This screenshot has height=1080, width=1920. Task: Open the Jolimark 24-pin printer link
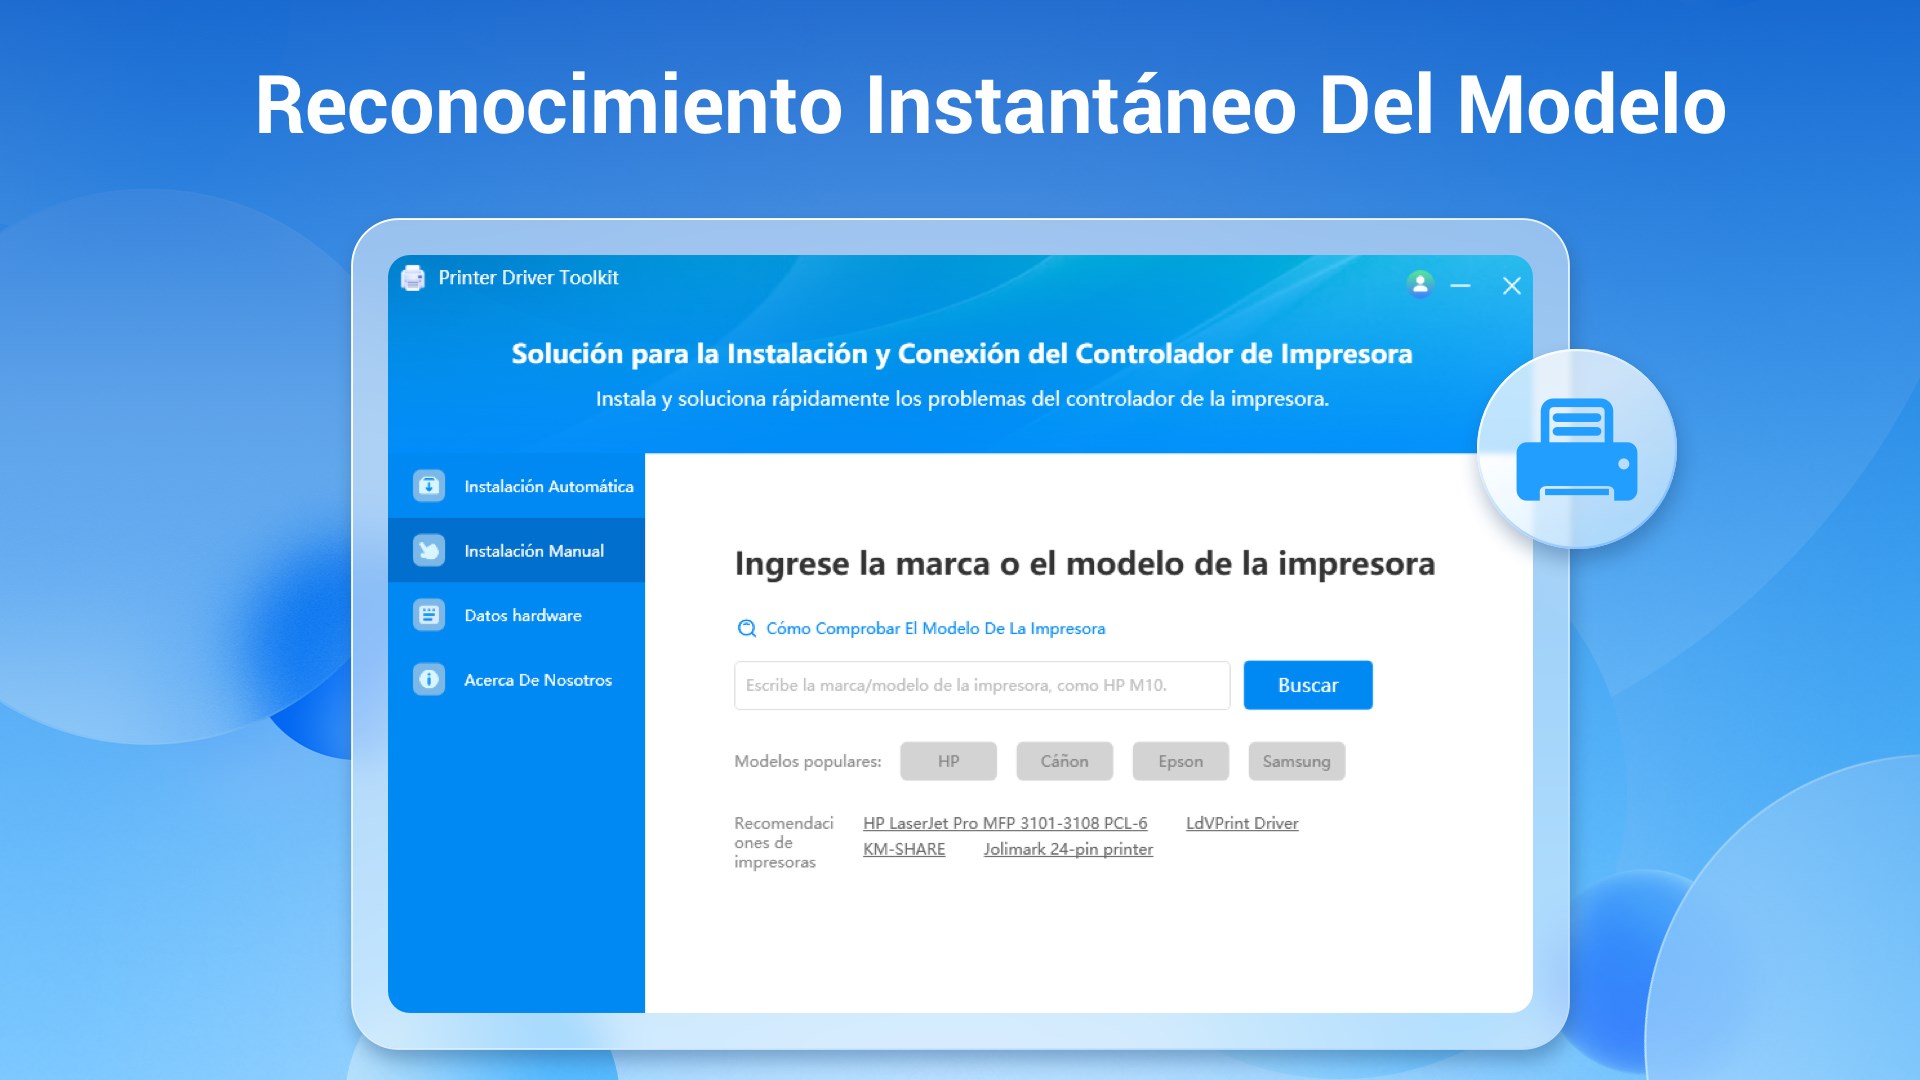point(1068,849)
